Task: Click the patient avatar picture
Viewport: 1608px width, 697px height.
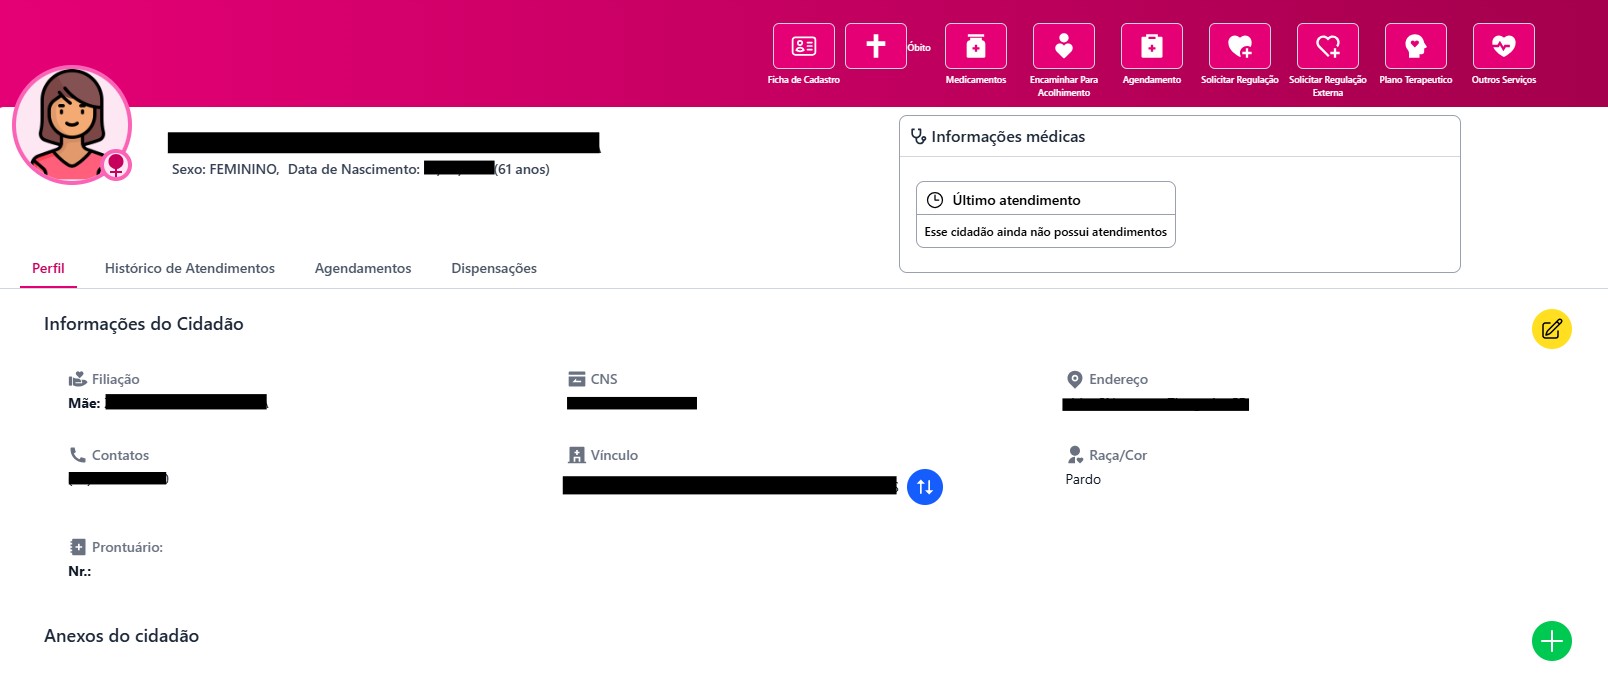Action: click(71, 124)
